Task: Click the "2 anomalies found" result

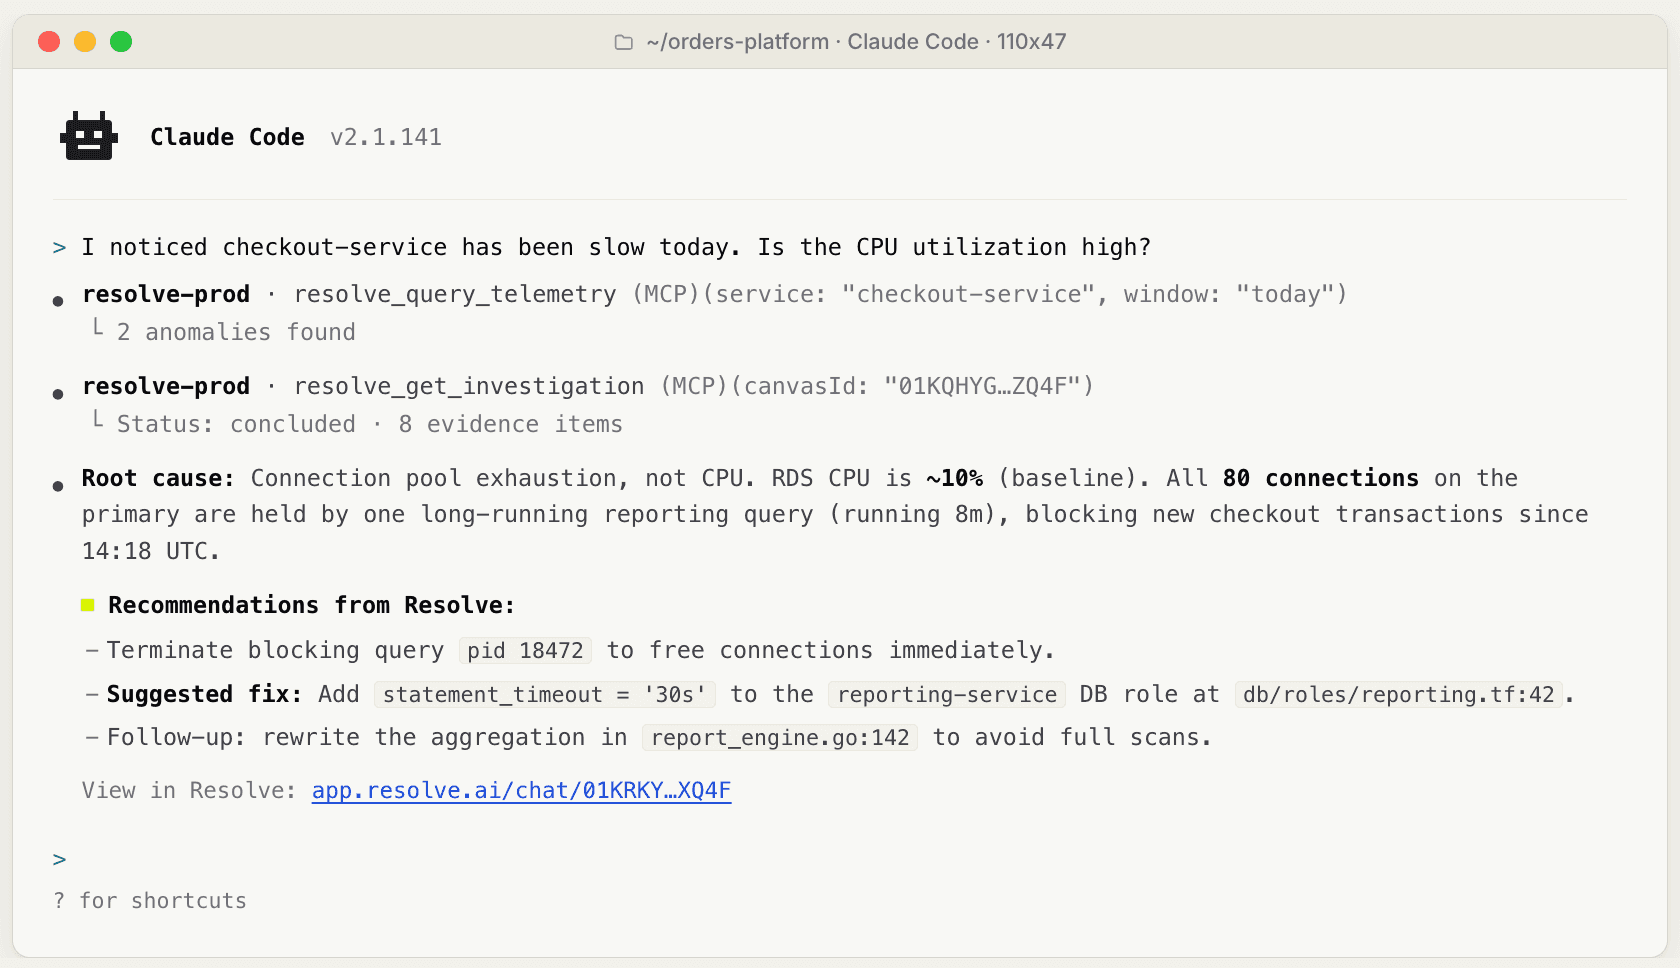Action: [236, 332]
